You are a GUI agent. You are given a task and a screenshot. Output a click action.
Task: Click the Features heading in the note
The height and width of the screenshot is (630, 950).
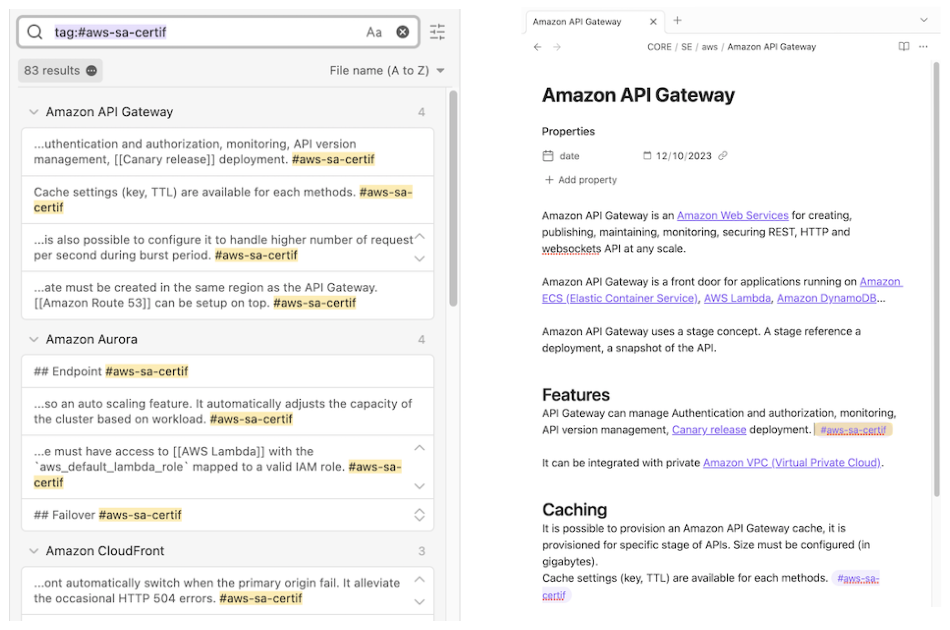pos(576,395)
